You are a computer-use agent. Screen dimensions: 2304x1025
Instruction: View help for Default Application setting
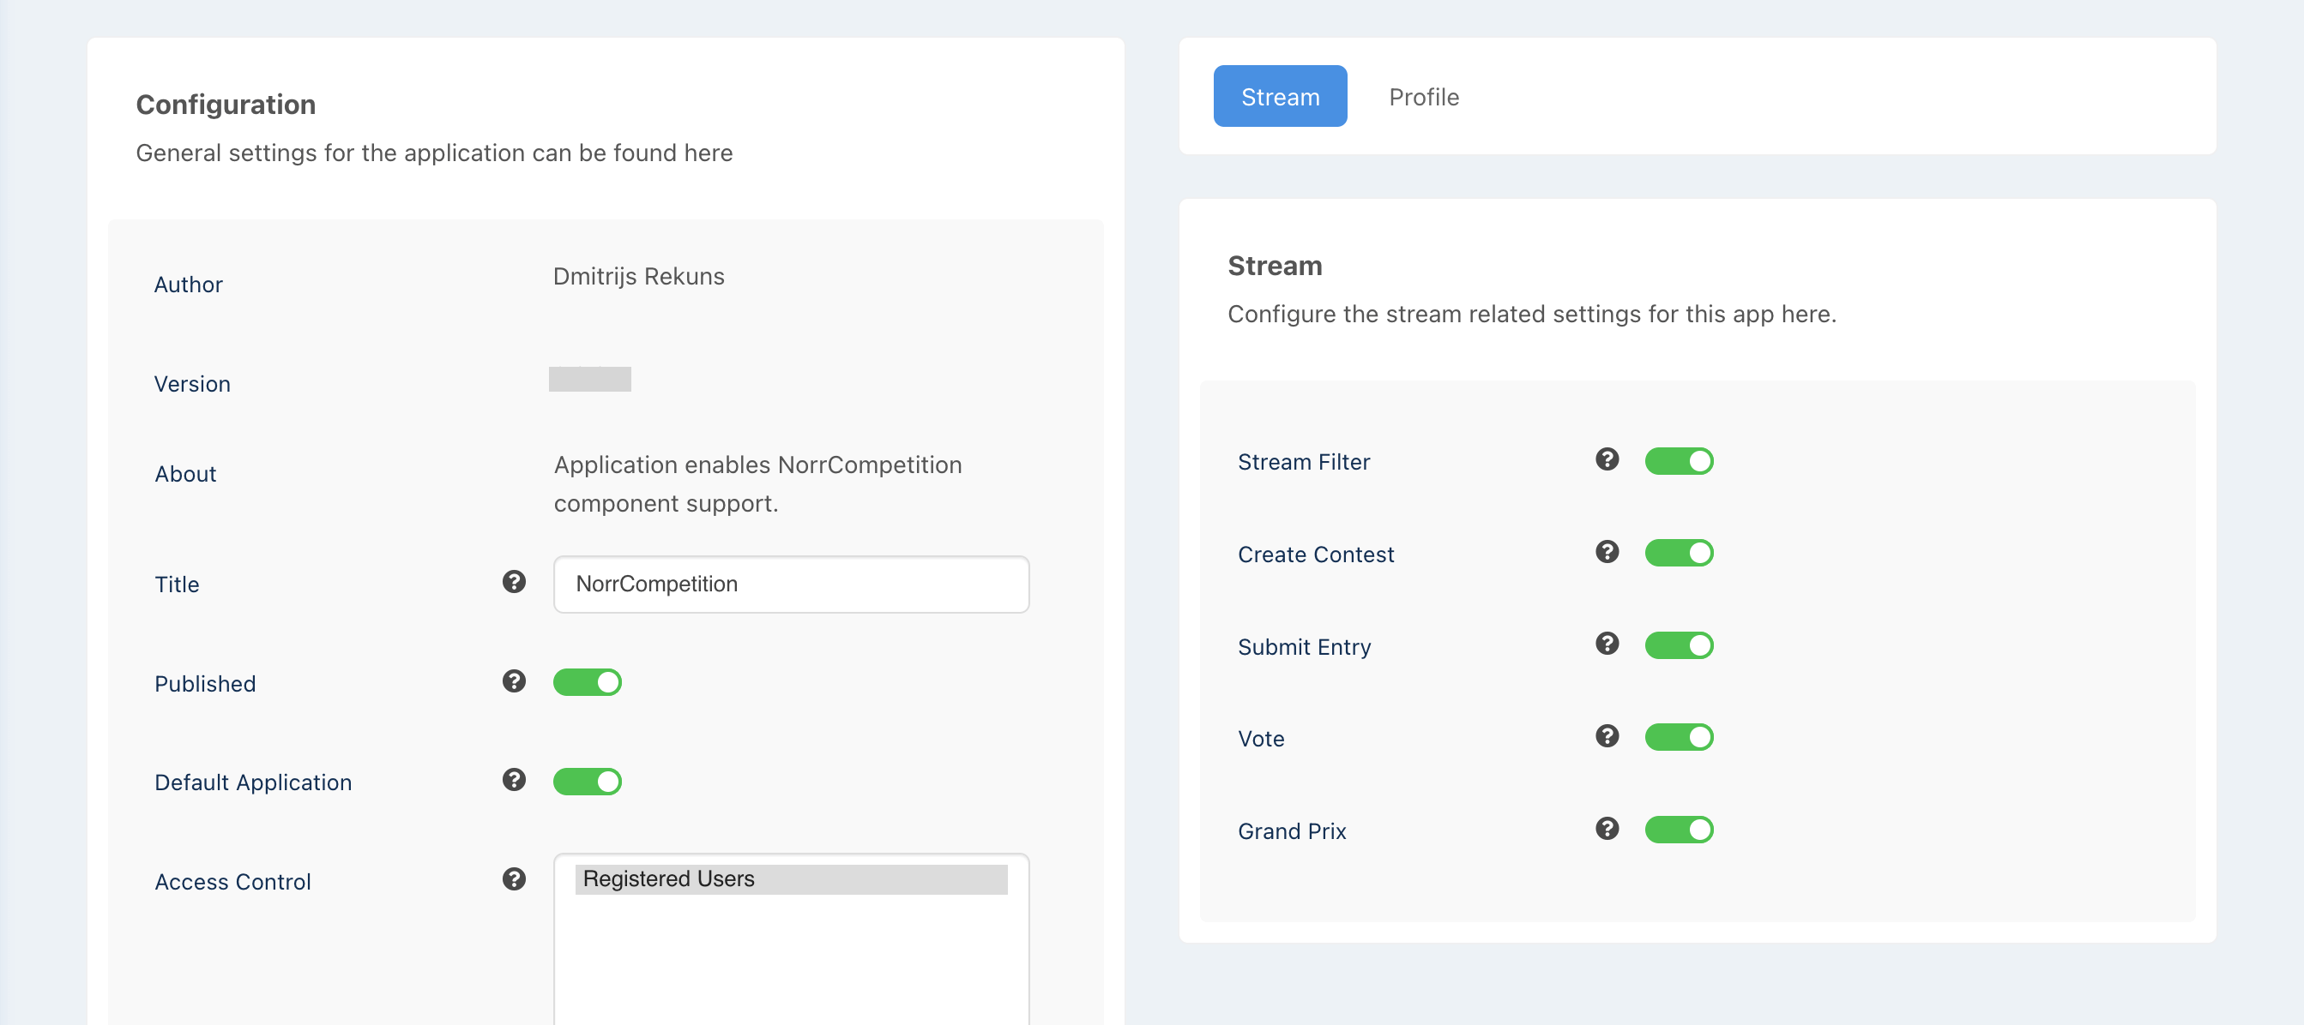[513, 780]
